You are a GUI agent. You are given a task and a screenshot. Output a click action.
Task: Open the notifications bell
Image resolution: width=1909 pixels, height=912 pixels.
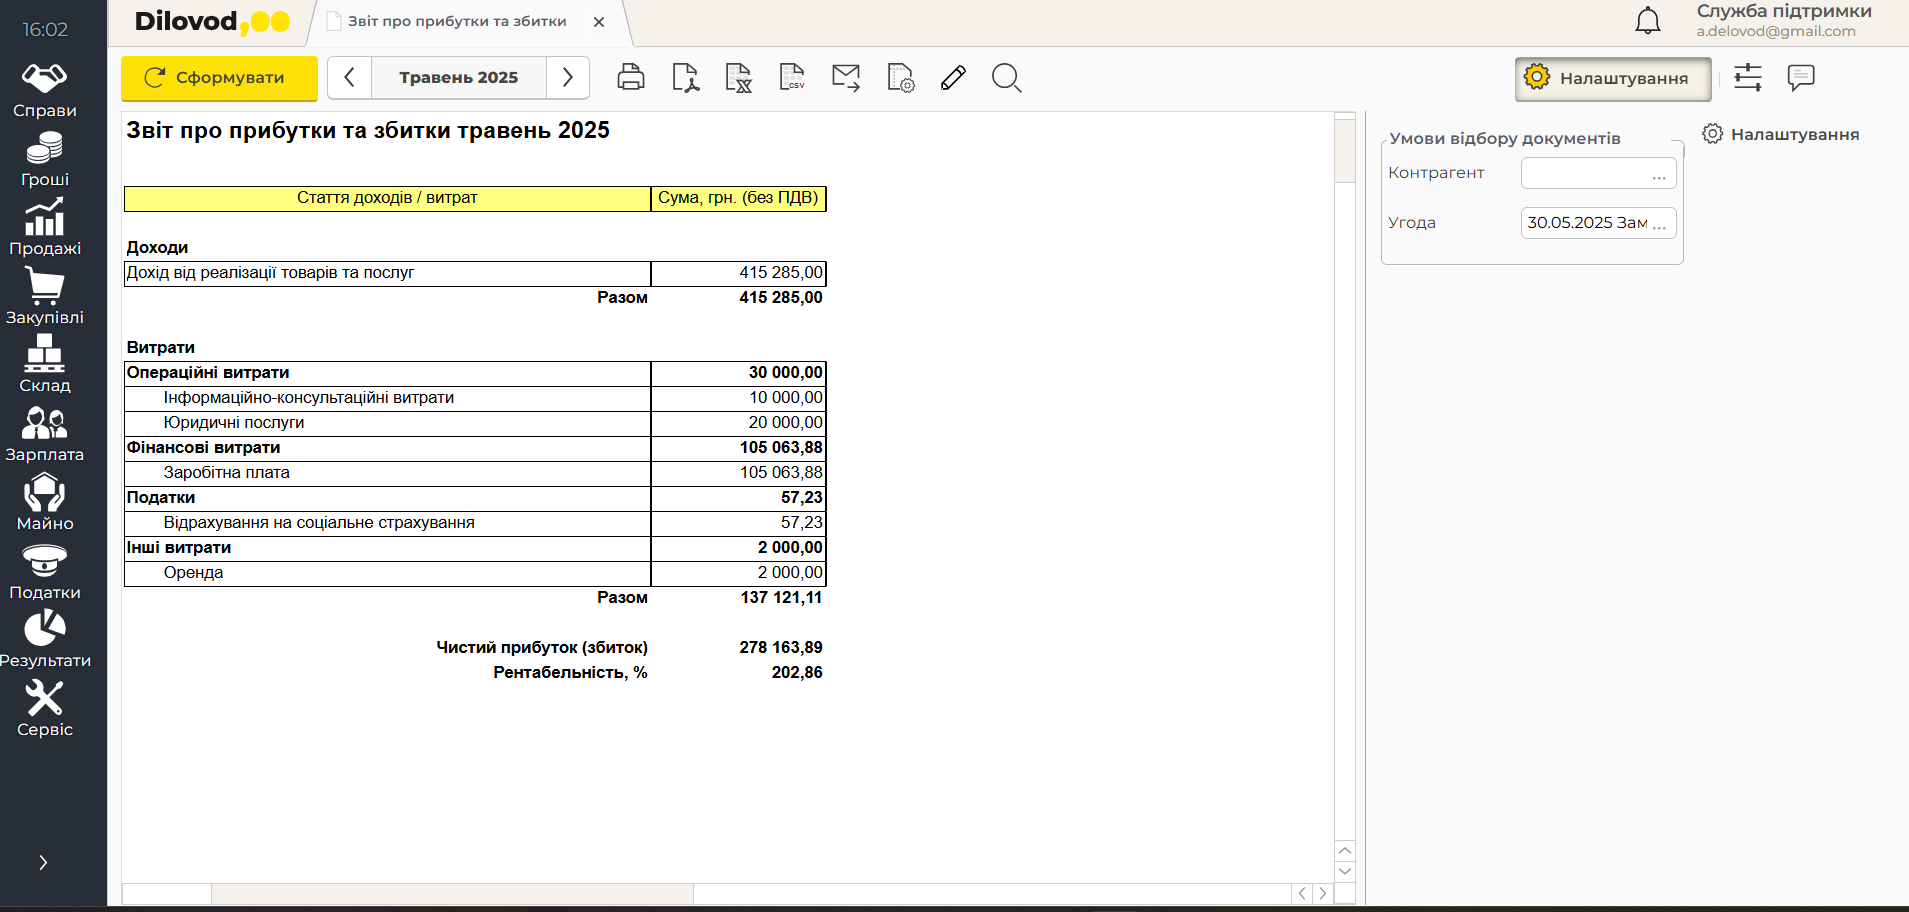pyautogui.click(x=1647, y=21)
